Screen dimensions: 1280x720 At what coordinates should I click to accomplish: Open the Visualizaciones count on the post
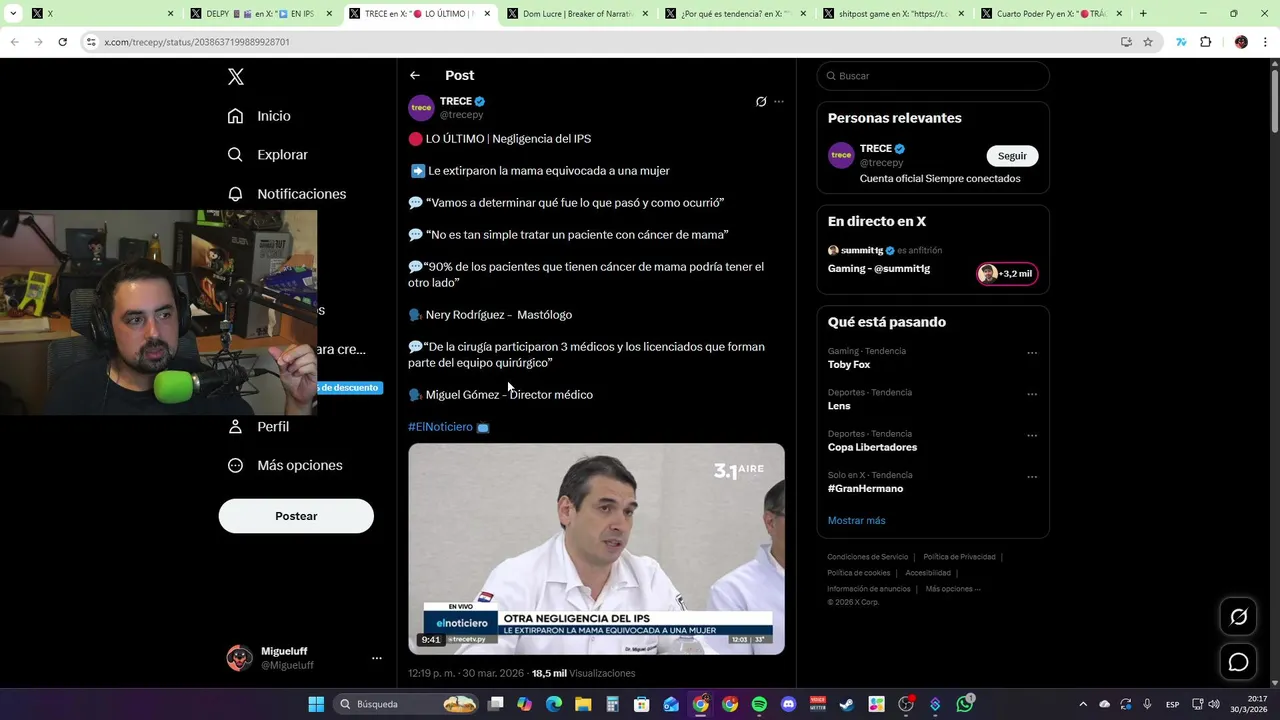tap(583, 674)
